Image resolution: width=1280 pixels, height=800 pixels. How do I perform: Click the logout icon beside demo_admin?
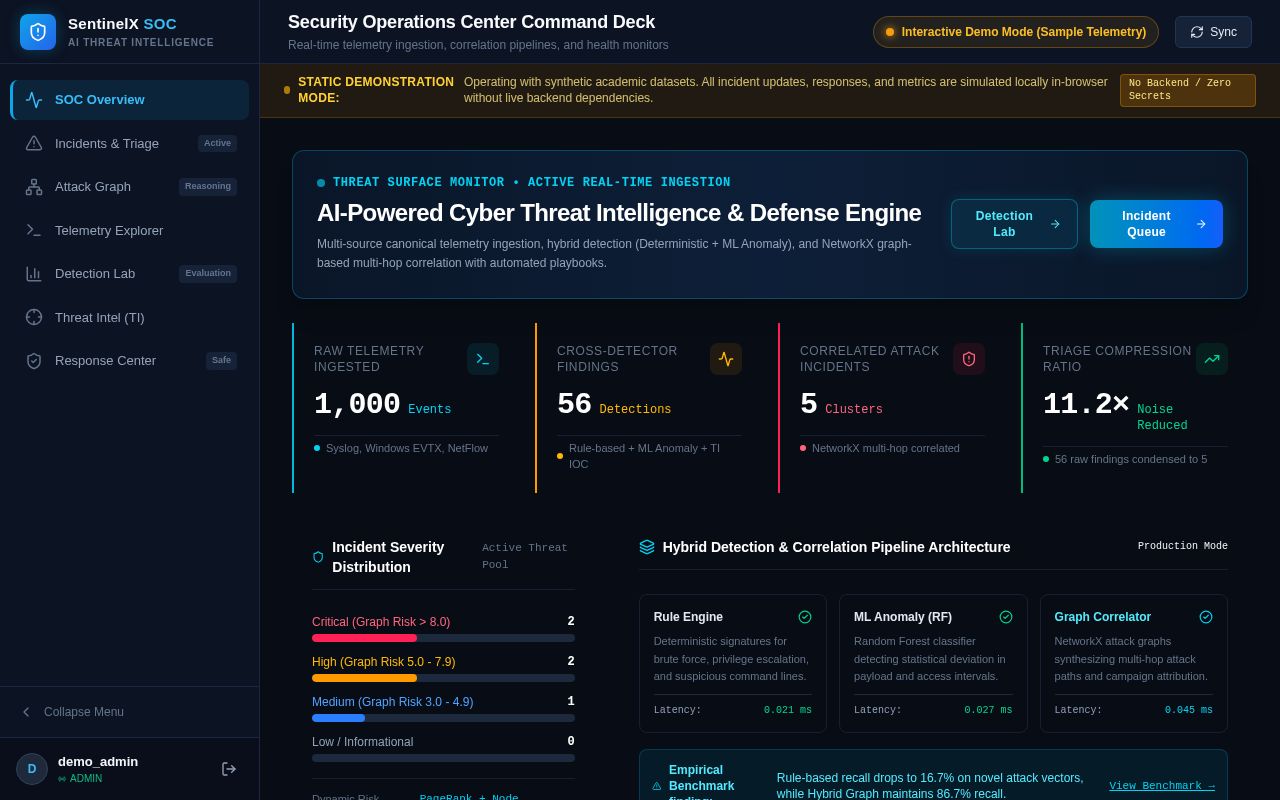click(229, 769)
